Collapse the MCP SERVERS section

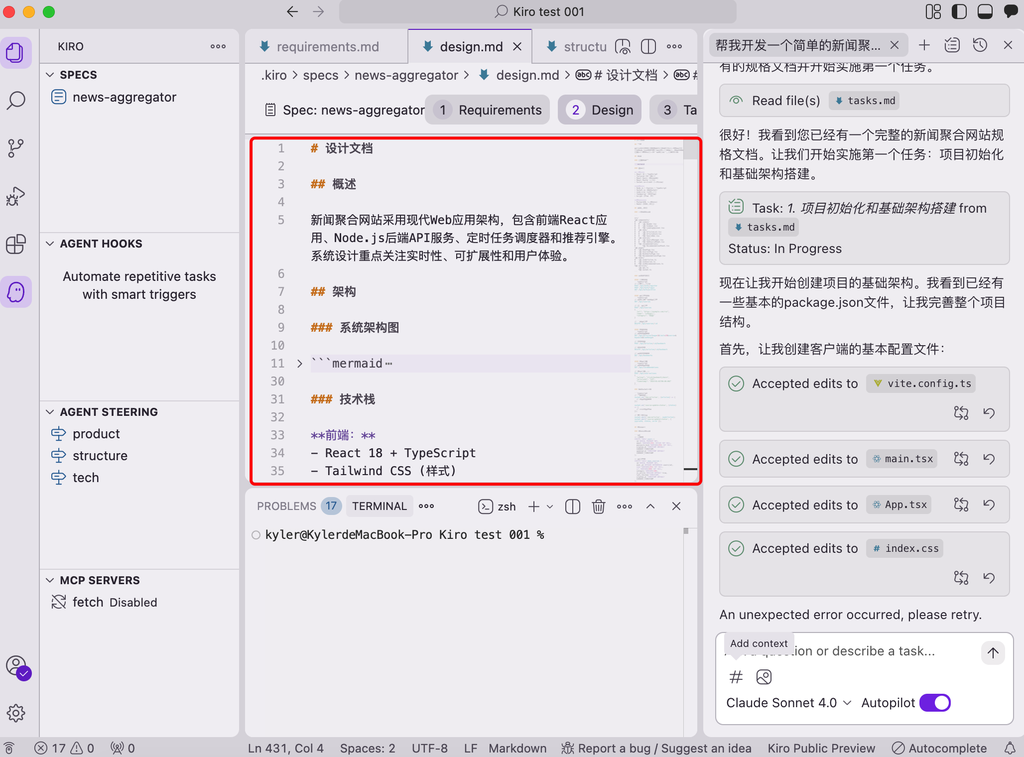pyautogui.click(x=50, y=580)
